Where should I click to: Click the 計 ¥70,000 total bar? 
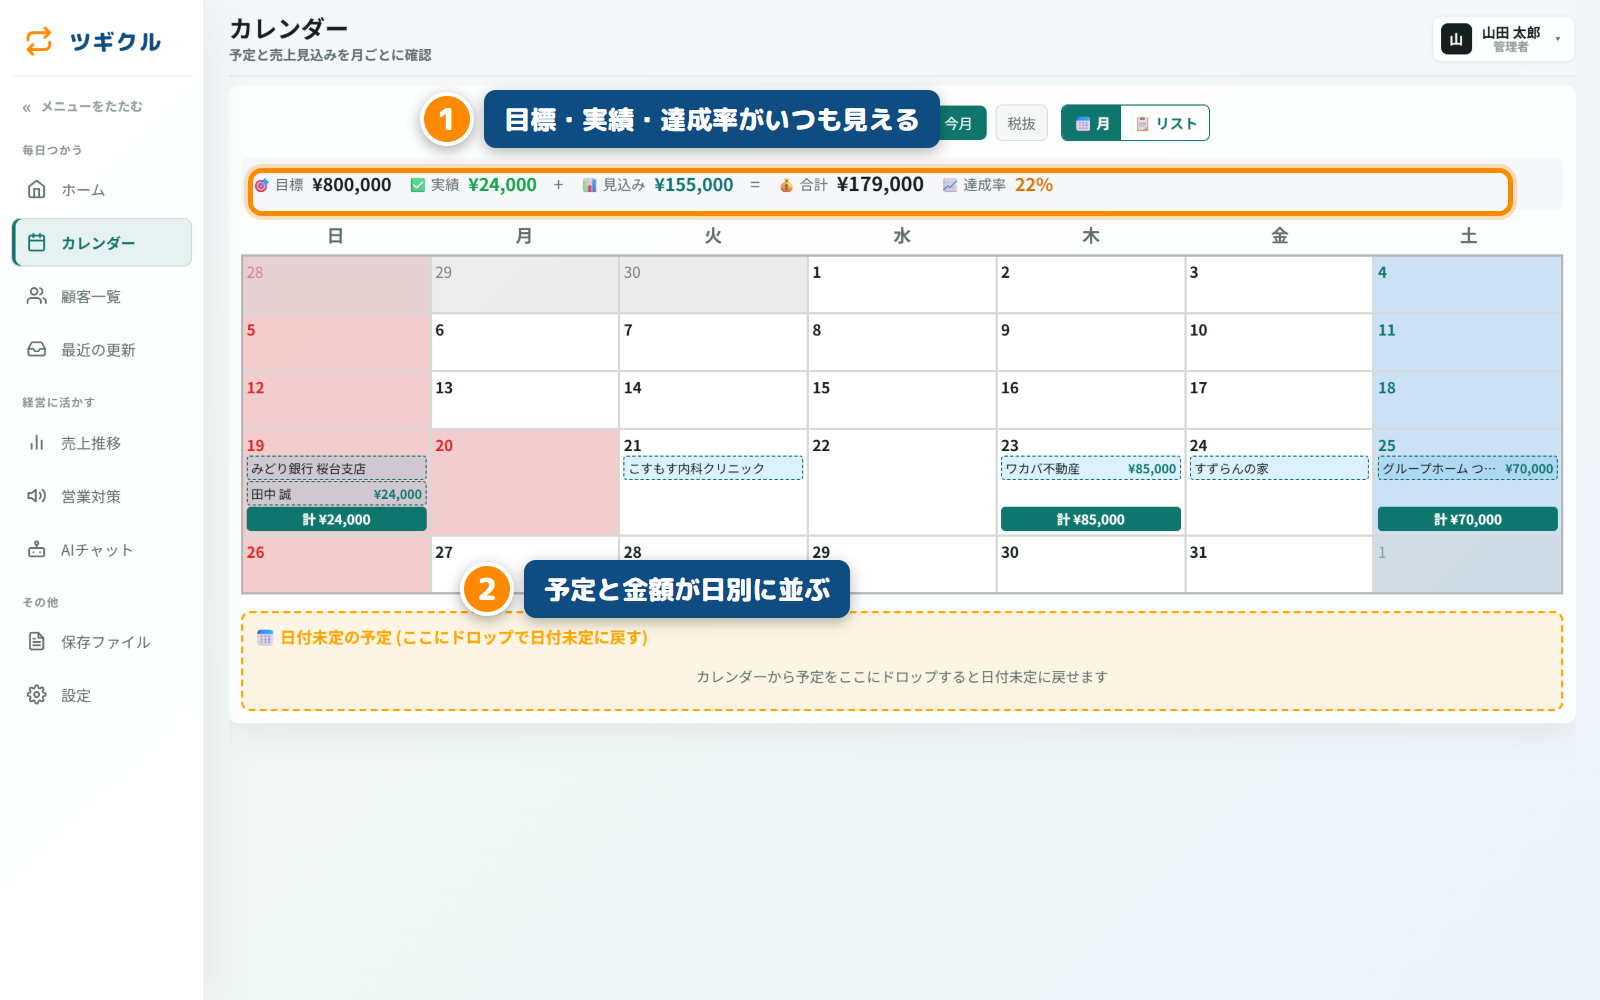pyautogui.click(x=1468, y=519)
